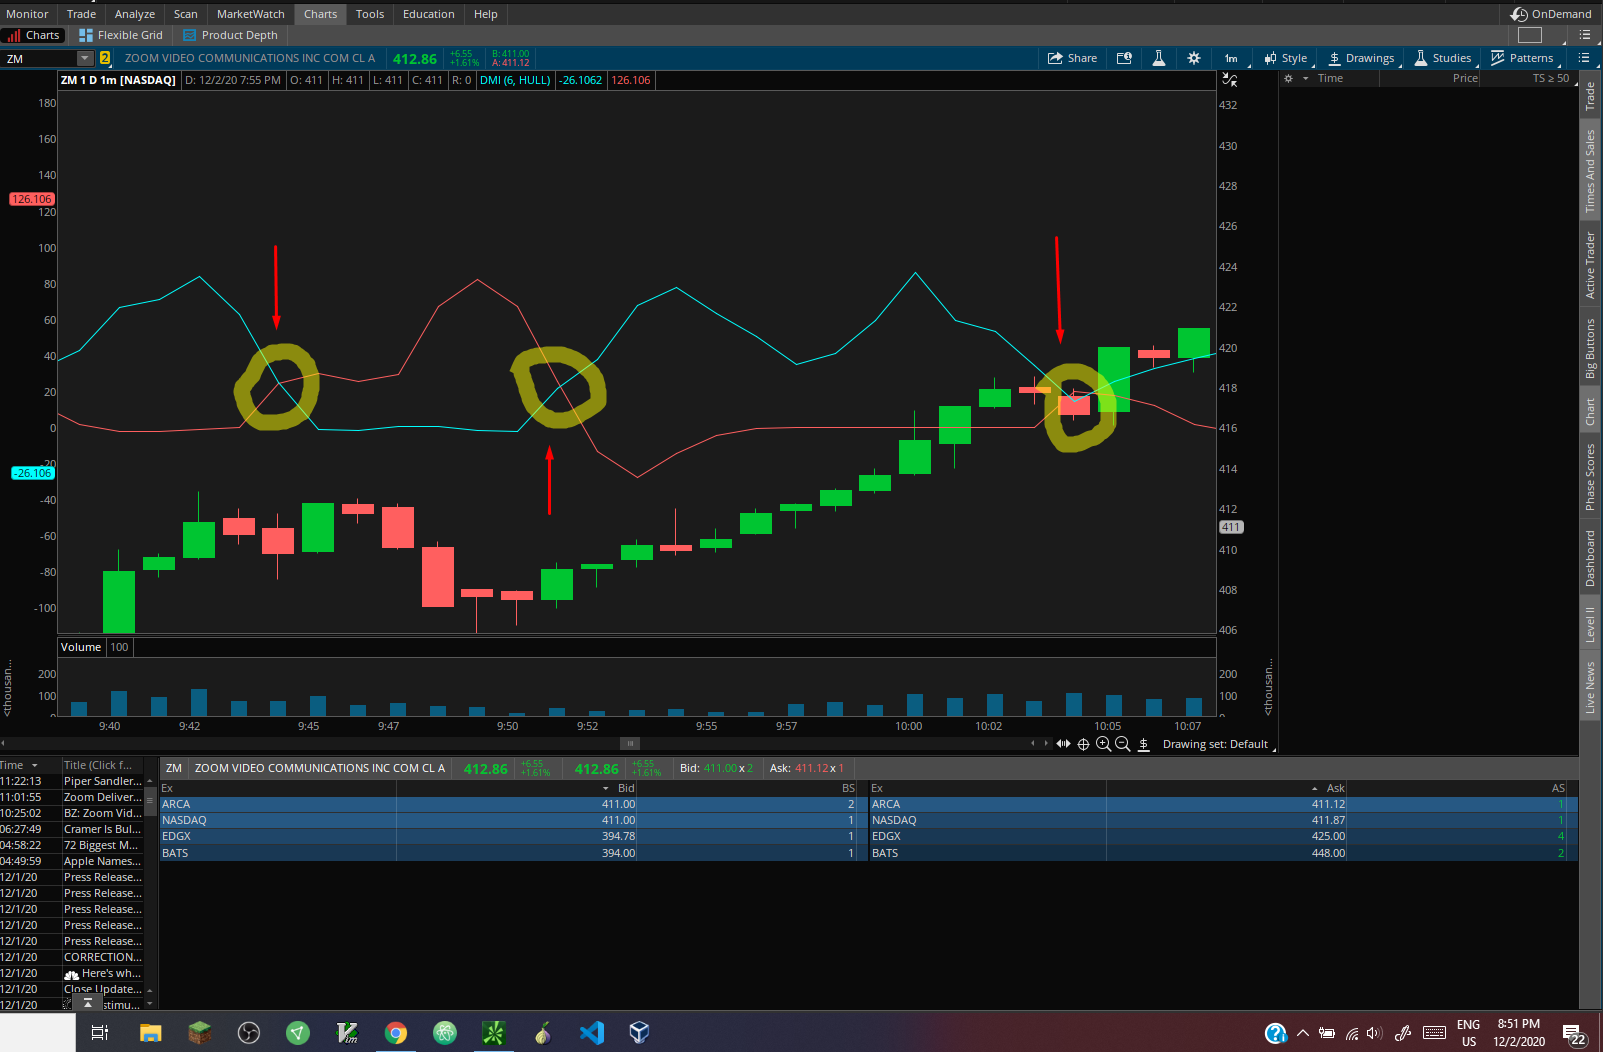Open the Style dropdown

coord(1286,58)
